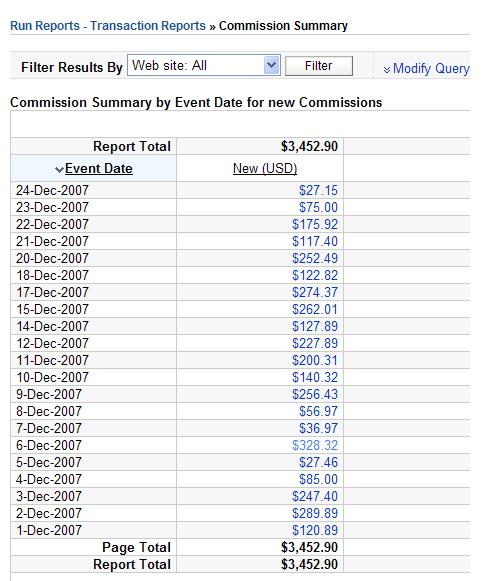Open the $175.92 commission for 22-Dec-2007
The height and width of the screenshot is (581, 482).
click(x=315, y=225)
